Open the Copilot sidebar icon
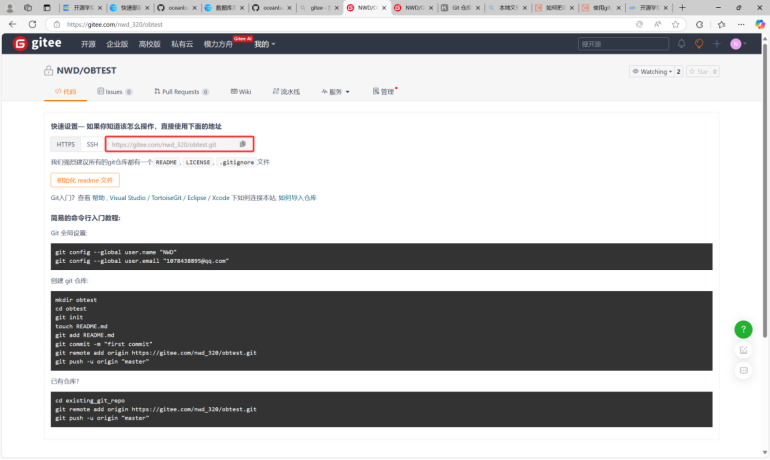 [760, 24]
